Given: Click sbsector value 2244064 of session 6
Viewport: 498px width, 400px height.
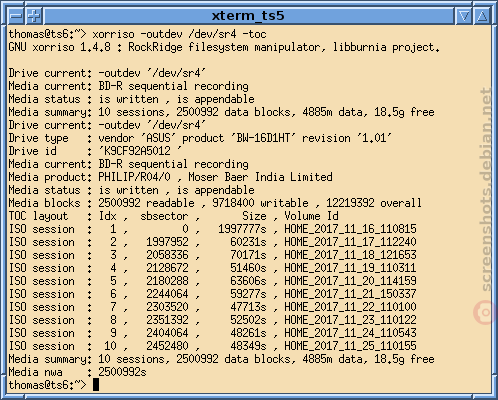Looking at the screenshot, I should tap(167, 294).
